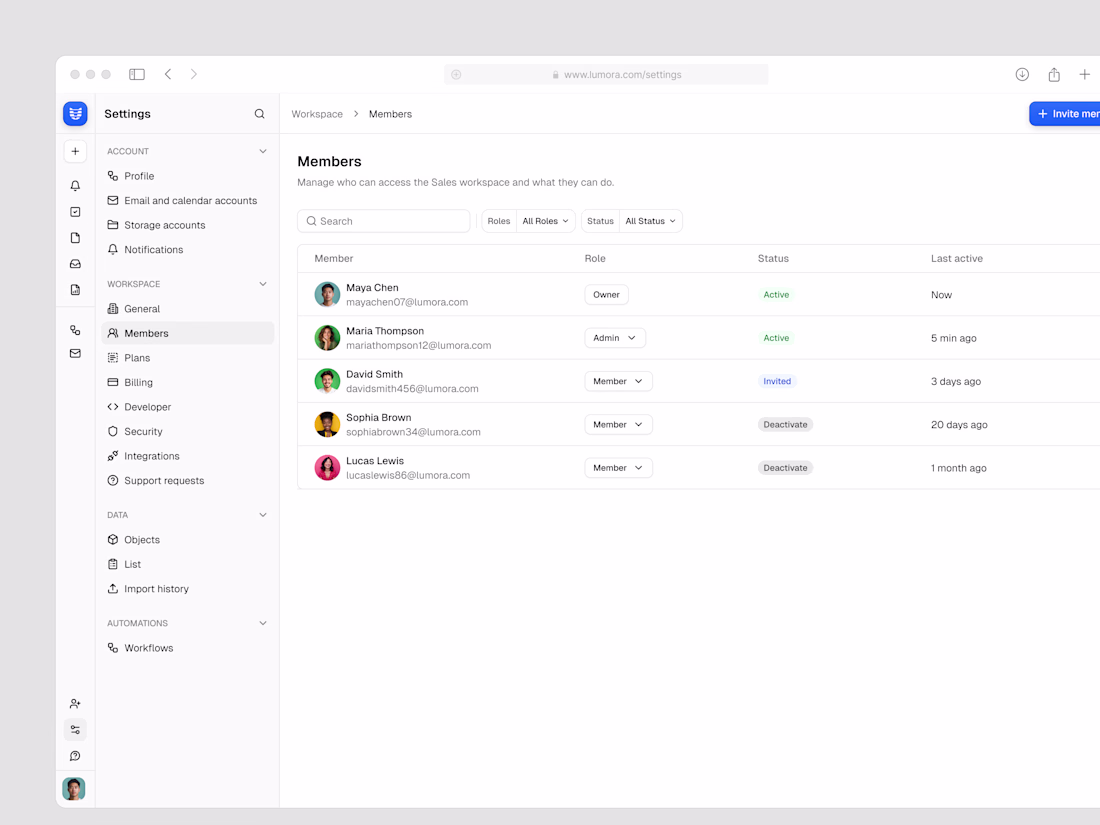Go forward with browser forward arrow
The width and height of the screenshot is (1100, 825).
pos(194,74)
